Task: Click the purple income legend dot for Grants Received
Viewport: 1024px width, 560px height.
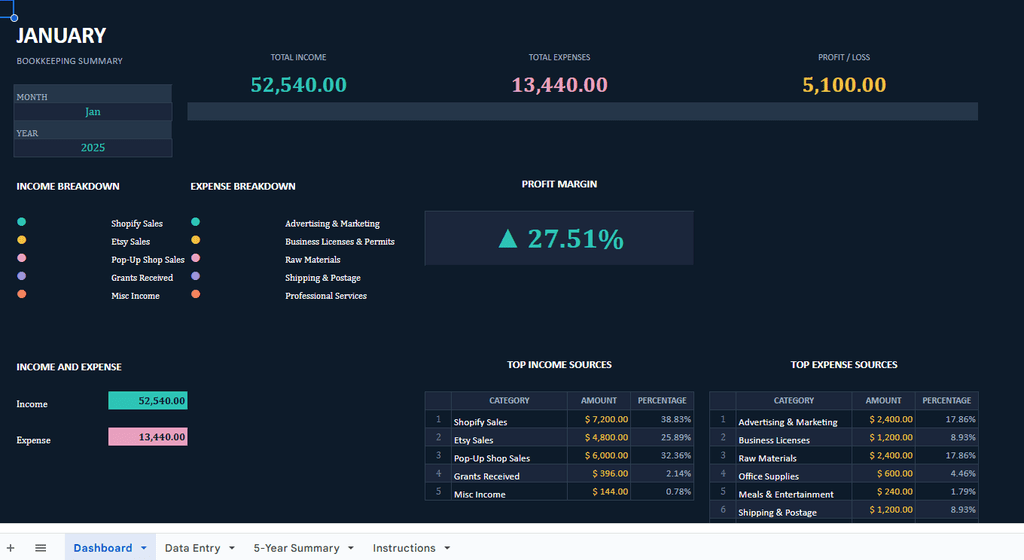Action: pos(22,276)
